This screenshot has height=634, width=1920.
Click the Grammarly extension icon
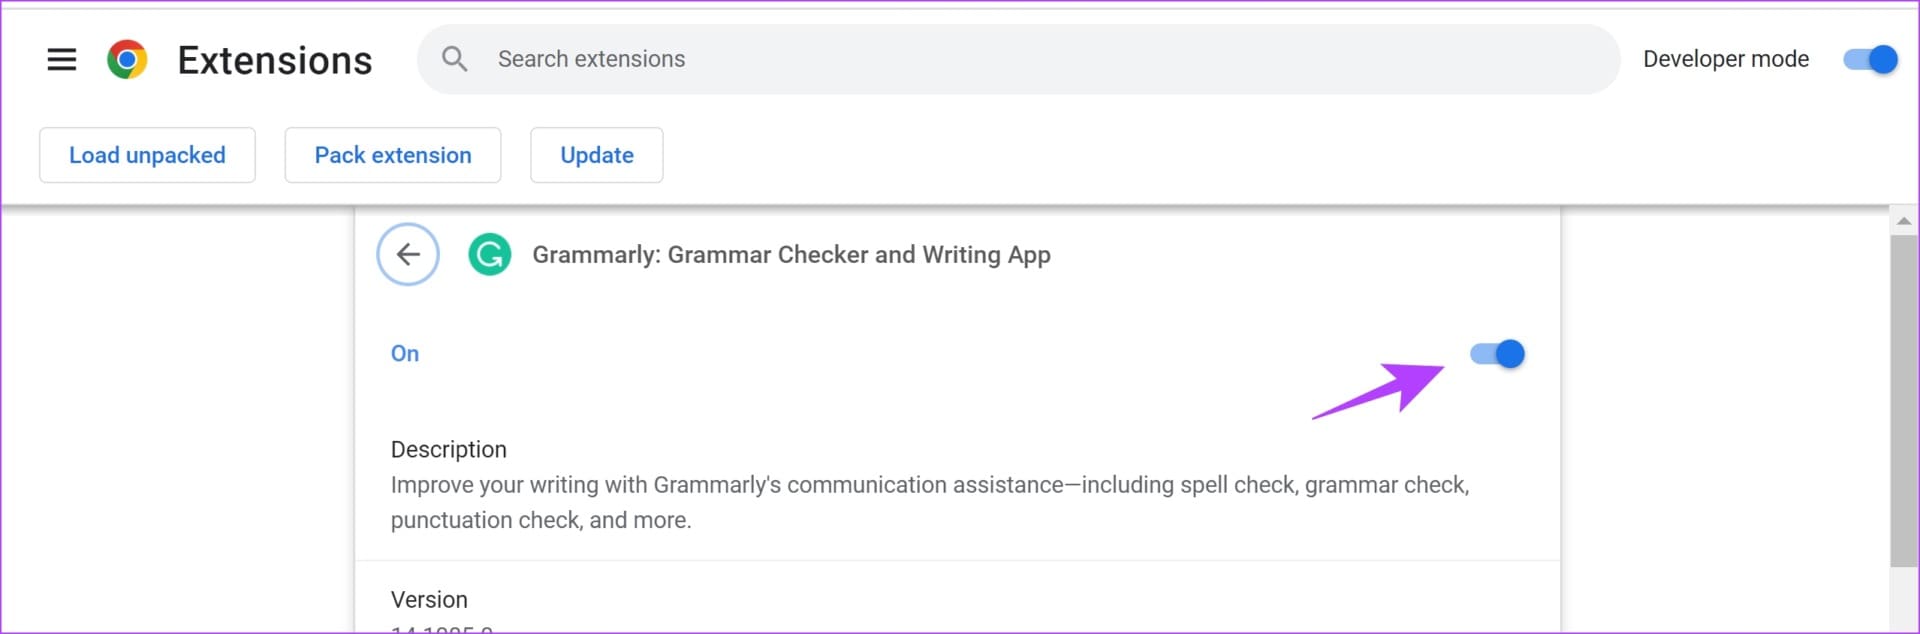[x=490, y=254]
